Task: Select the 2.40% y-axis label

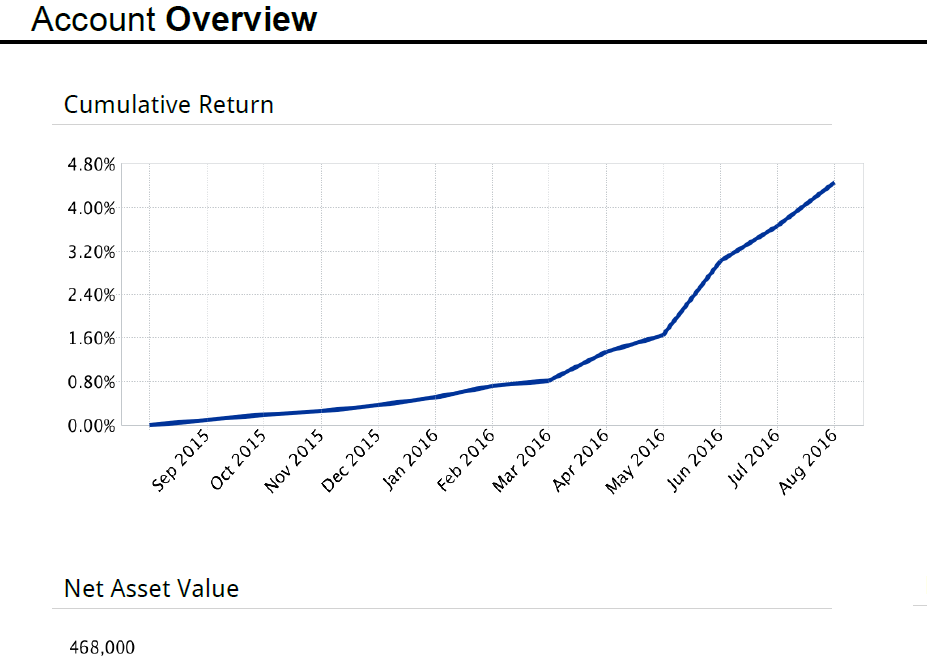Action: pos(92,295)
